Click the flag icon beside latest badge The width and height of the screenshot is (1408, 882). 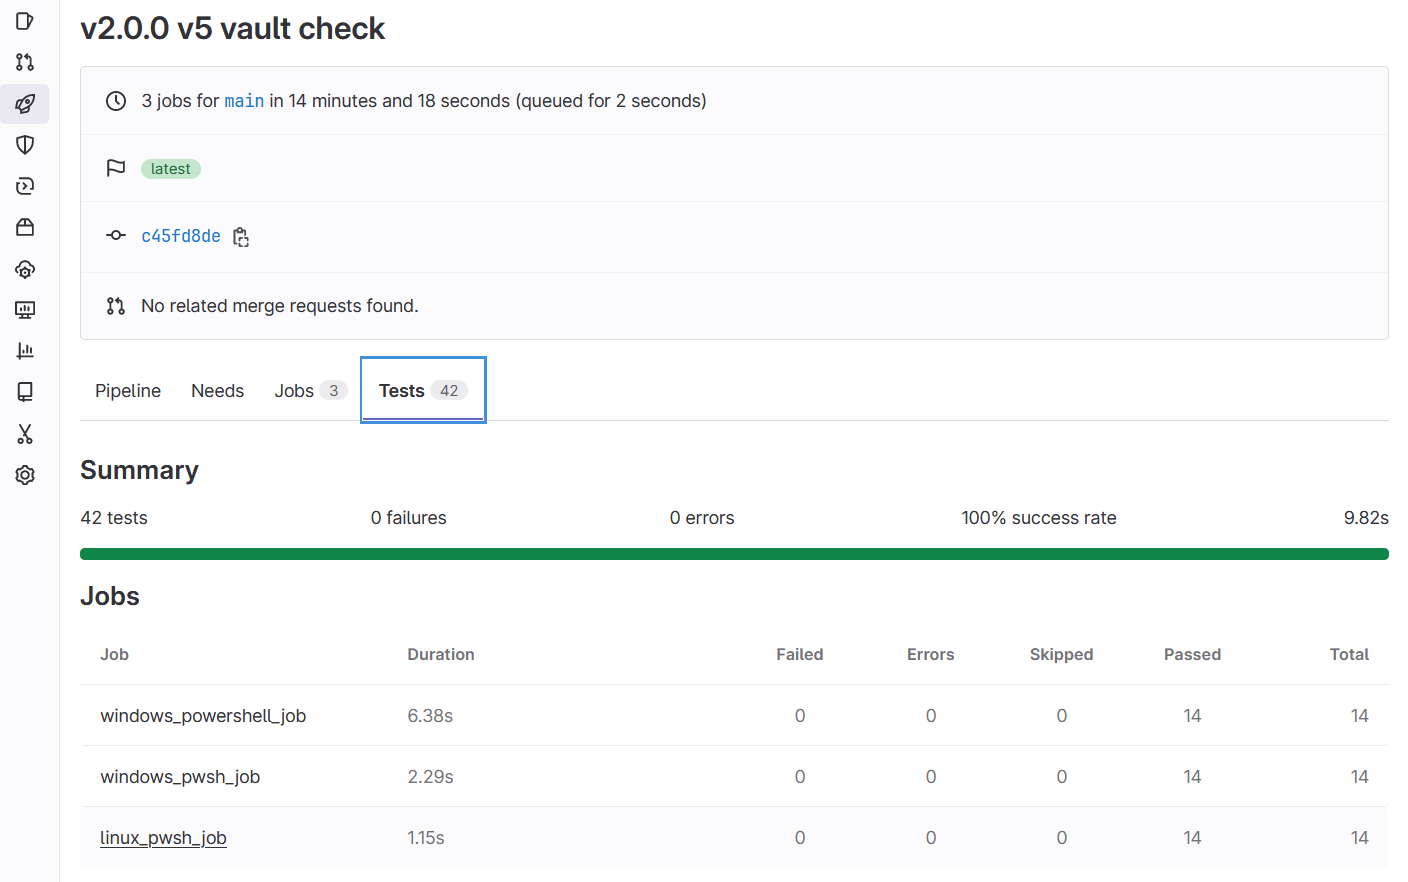[x=116, y=168]
